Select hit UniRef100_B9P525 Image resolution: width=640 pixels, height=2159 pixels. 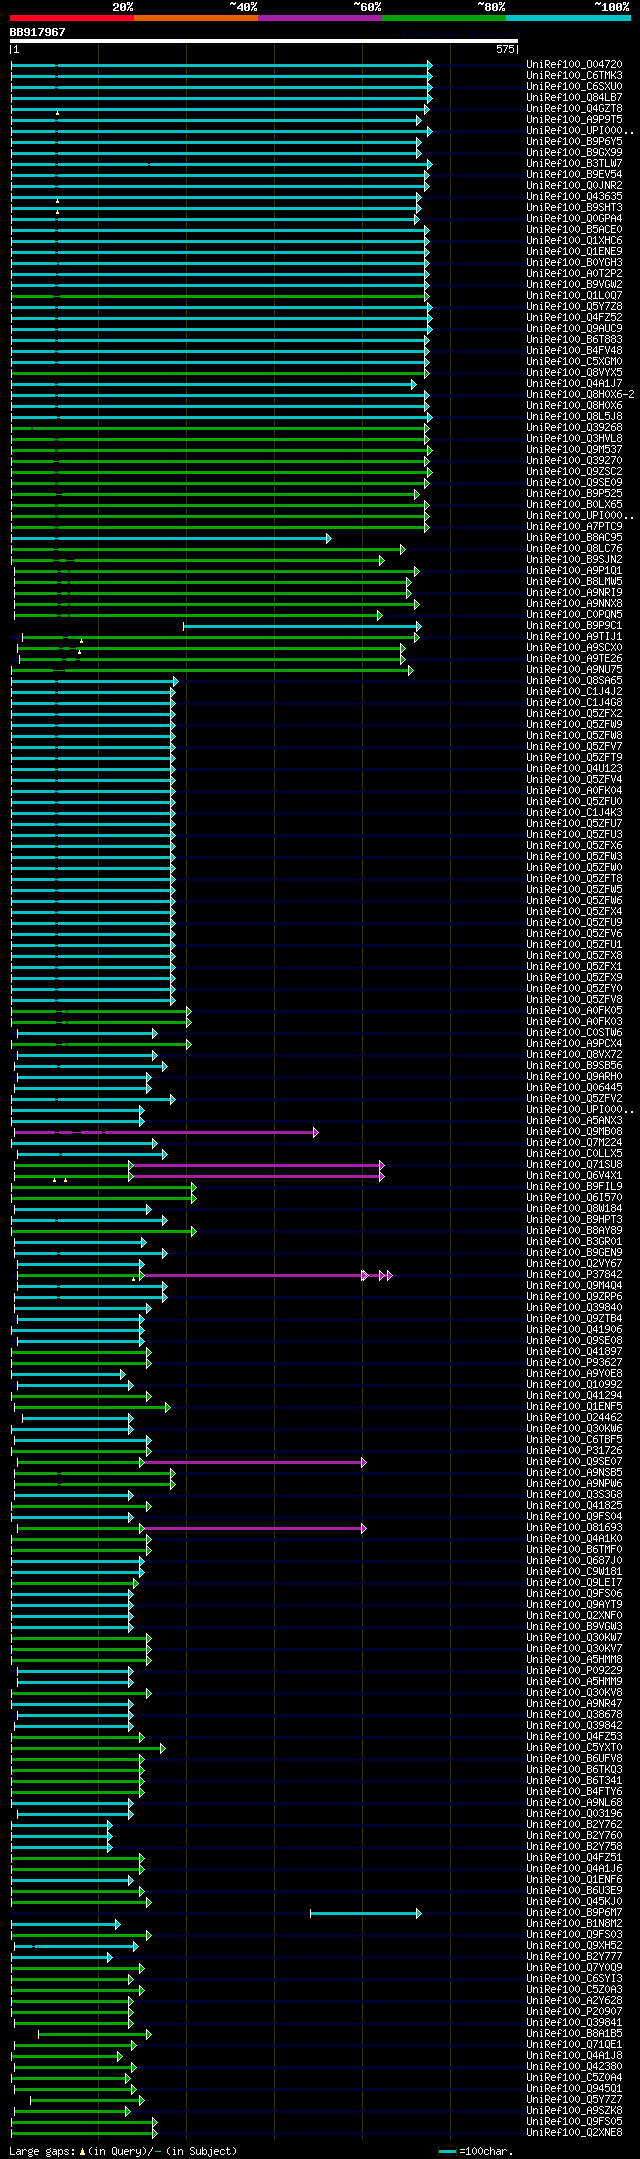click(x=574, y=493)
